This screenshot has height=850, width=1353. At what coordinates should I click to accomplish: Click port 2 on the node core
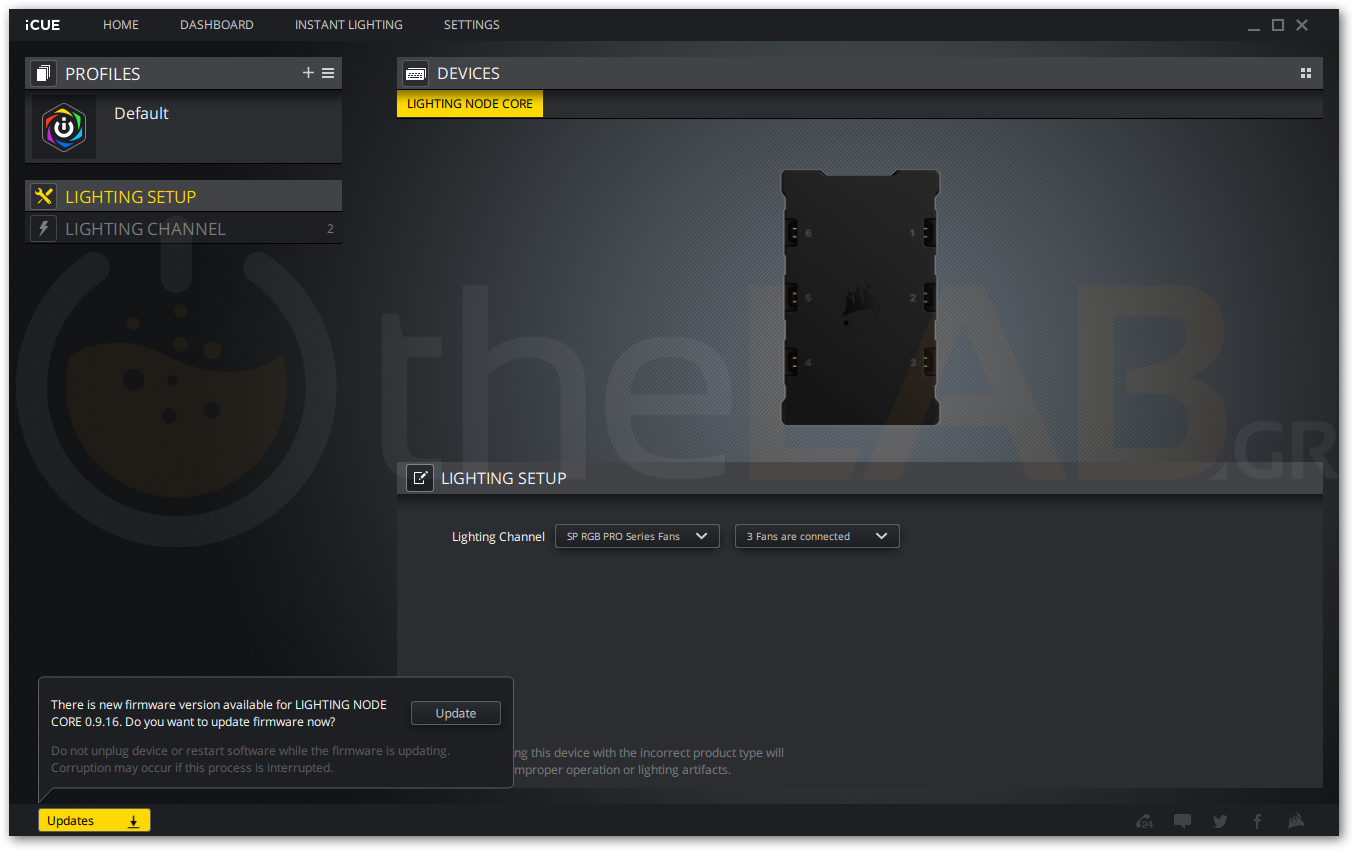[x=927, y=297]
